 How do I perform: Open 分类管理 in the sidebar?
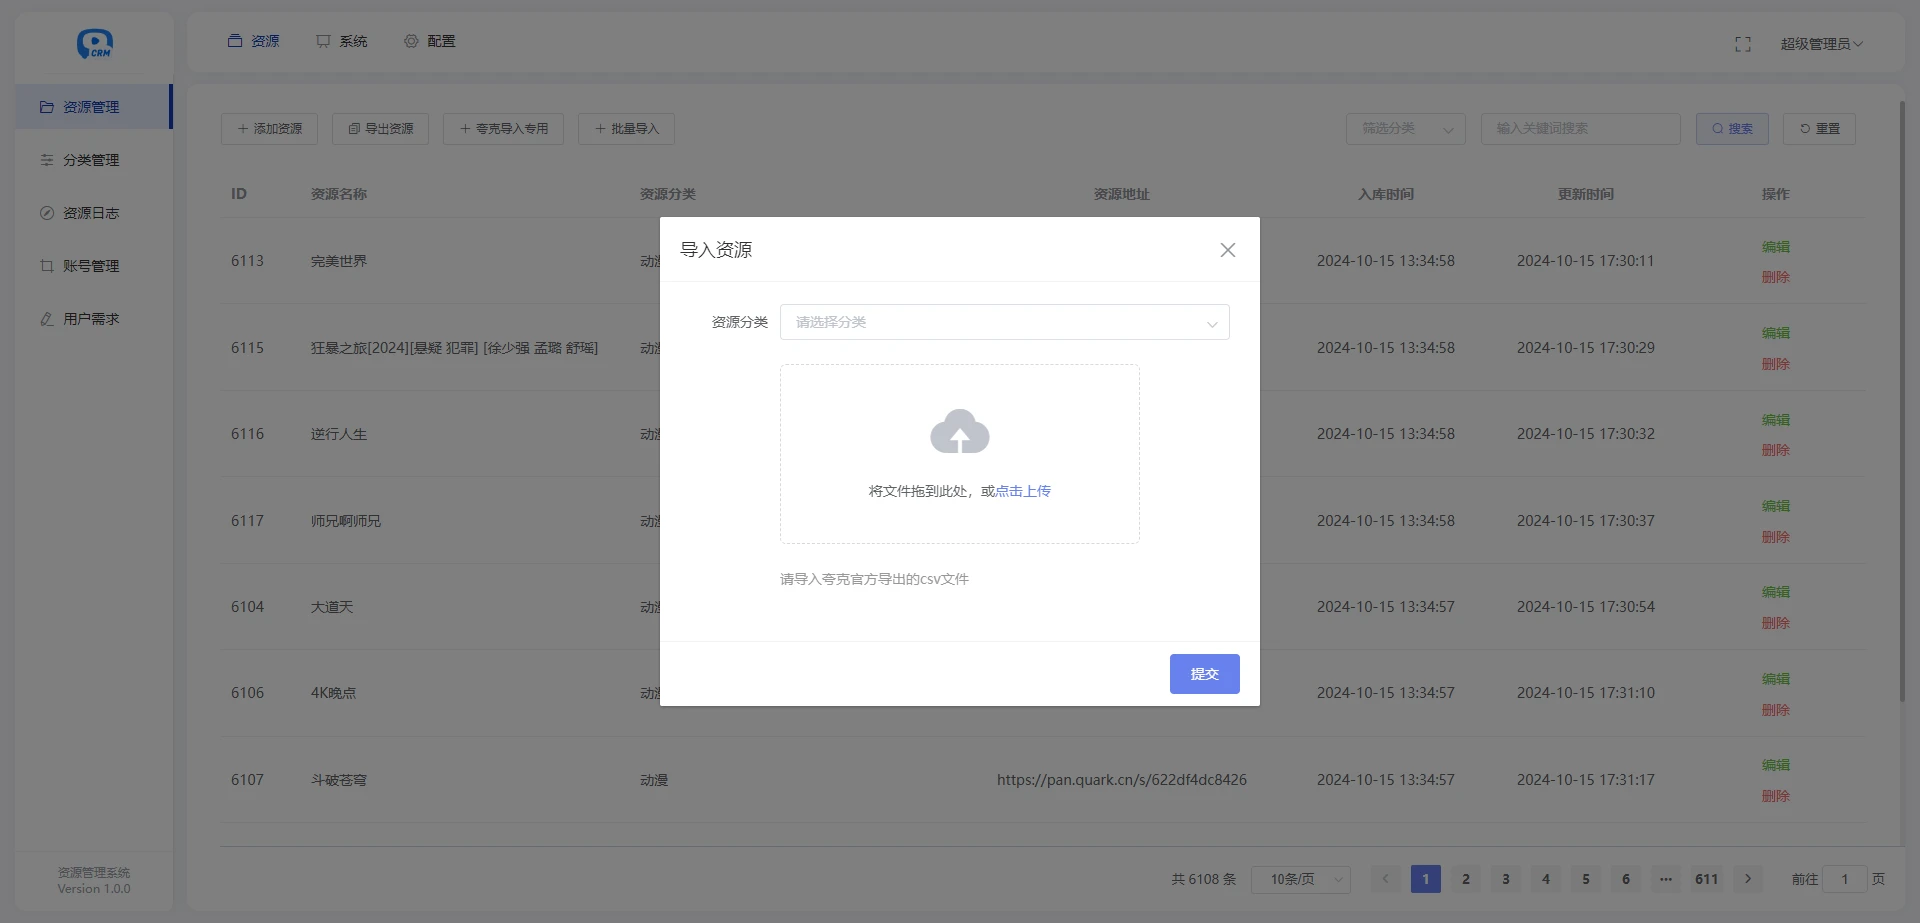click(x=93, y=160)
